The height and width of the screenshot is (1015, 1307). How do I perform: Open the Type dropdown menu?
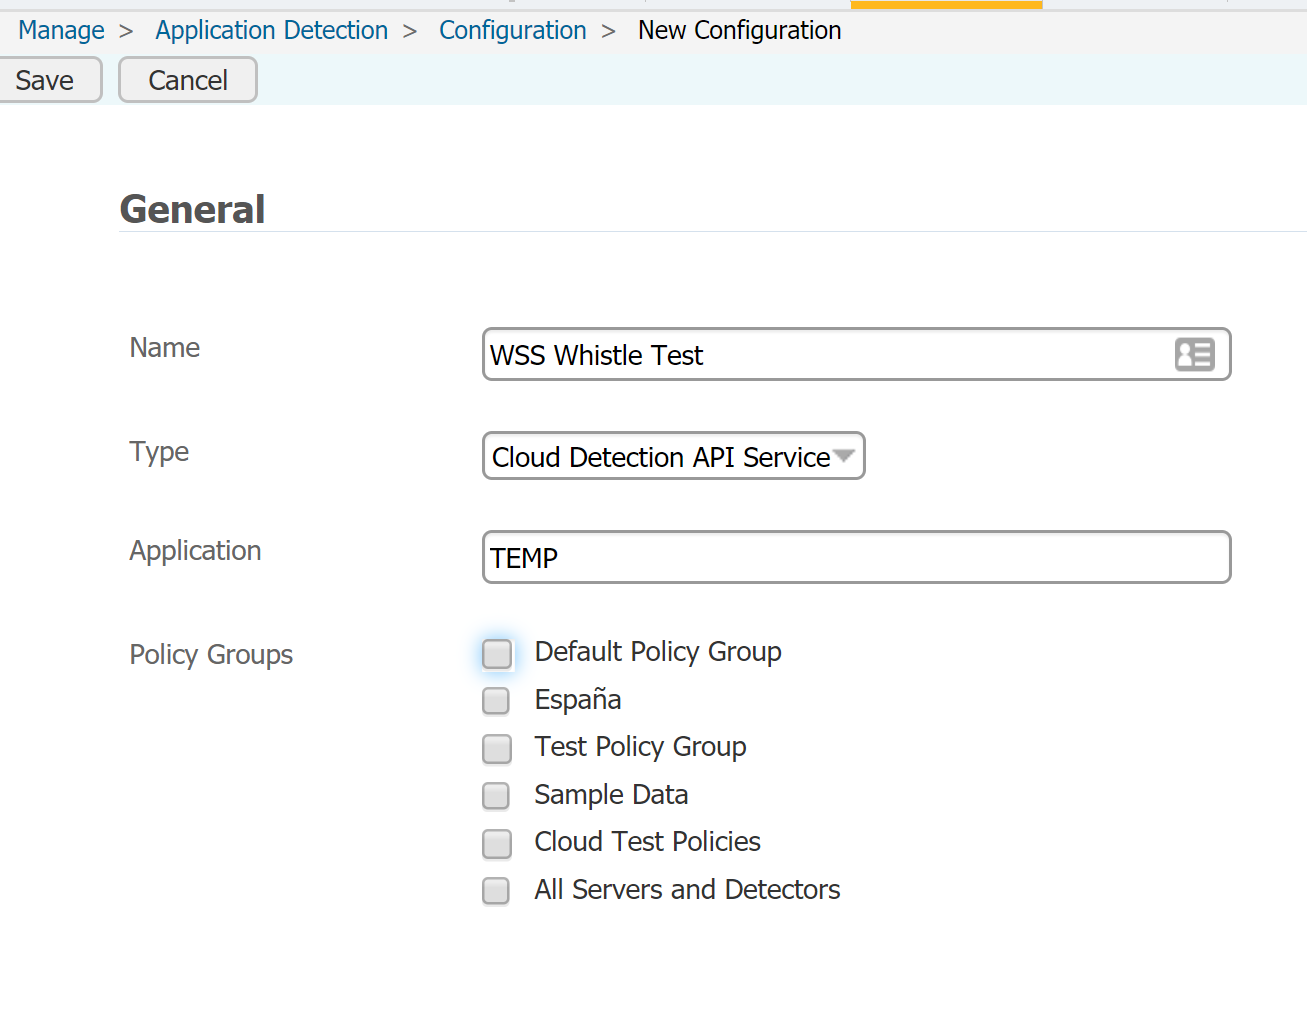(673, 456)
